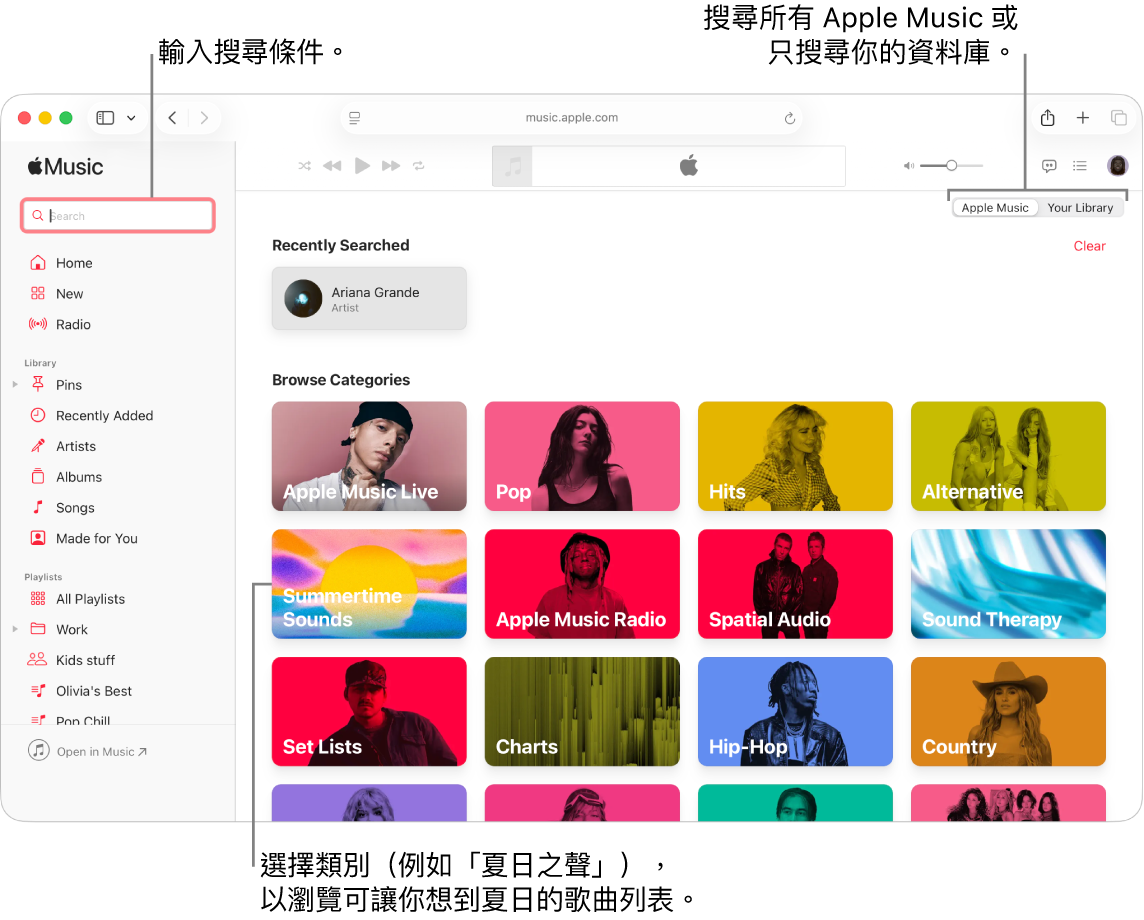Viewport: 1144px width, 920px height.
Task: Expand the Pins disclosure triangle
Action: pyautogui.click(x=15, y=384)
